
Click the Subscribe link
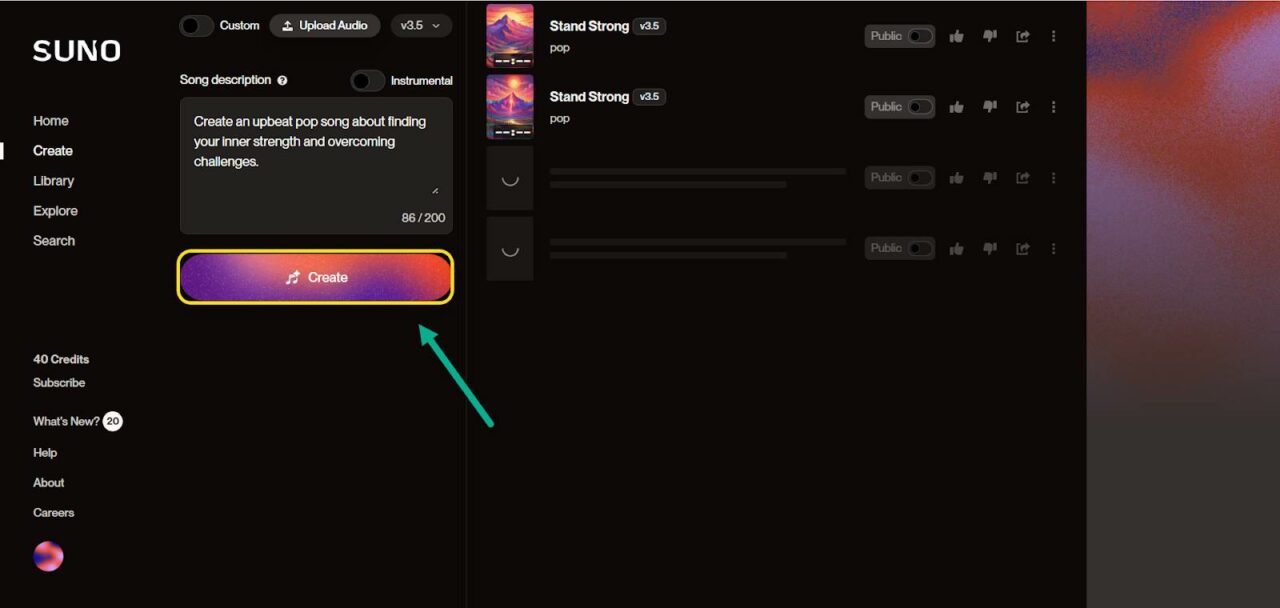point(59,382)
